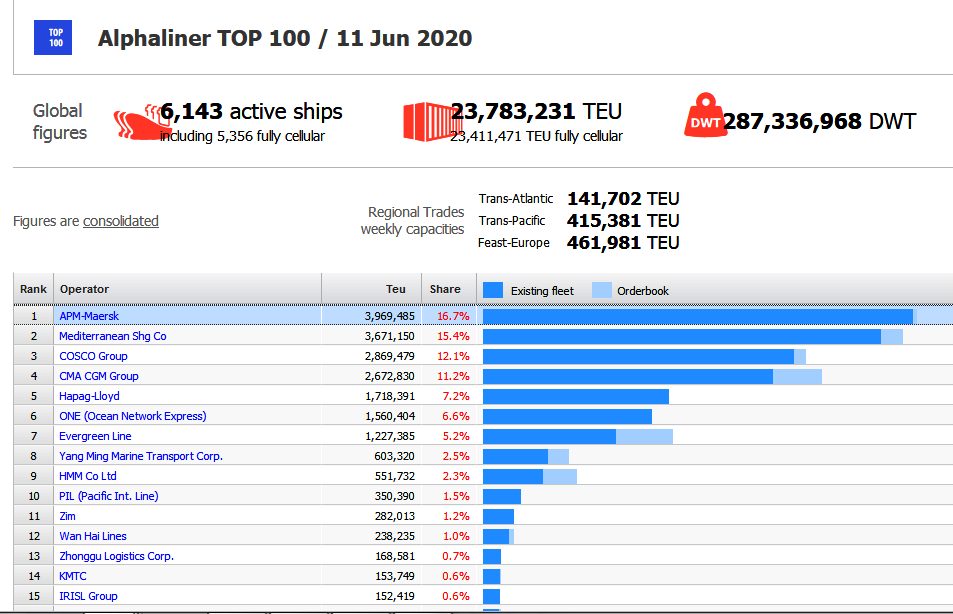Open the IRISL Group operator link

point(88,596)
